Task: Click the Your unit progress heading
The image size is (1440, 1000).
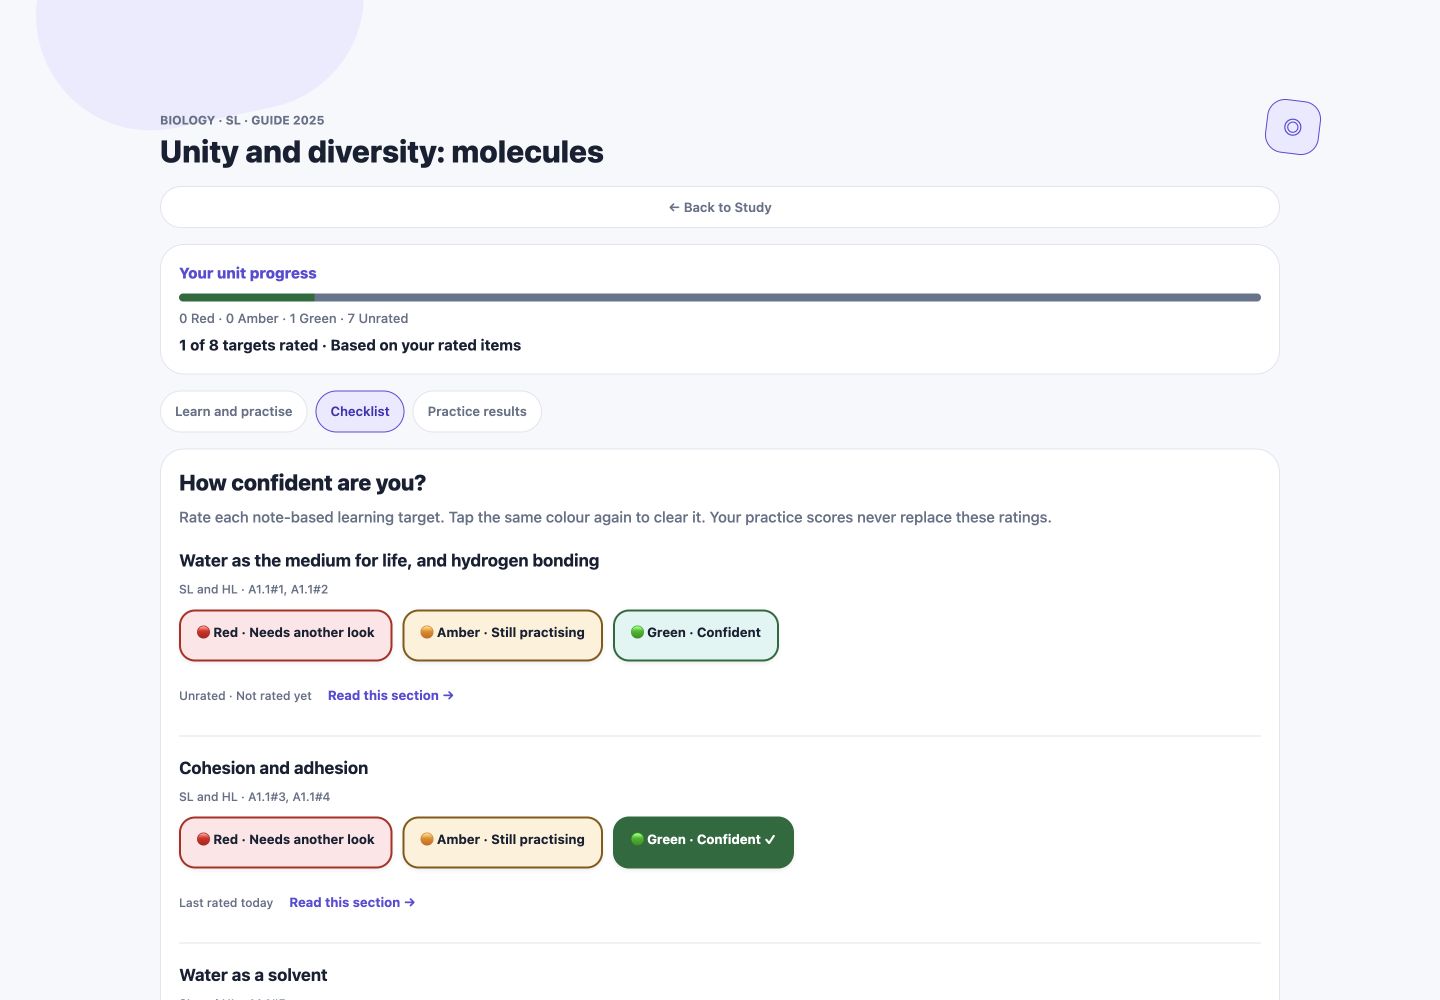Action: (x=248, y=273)
